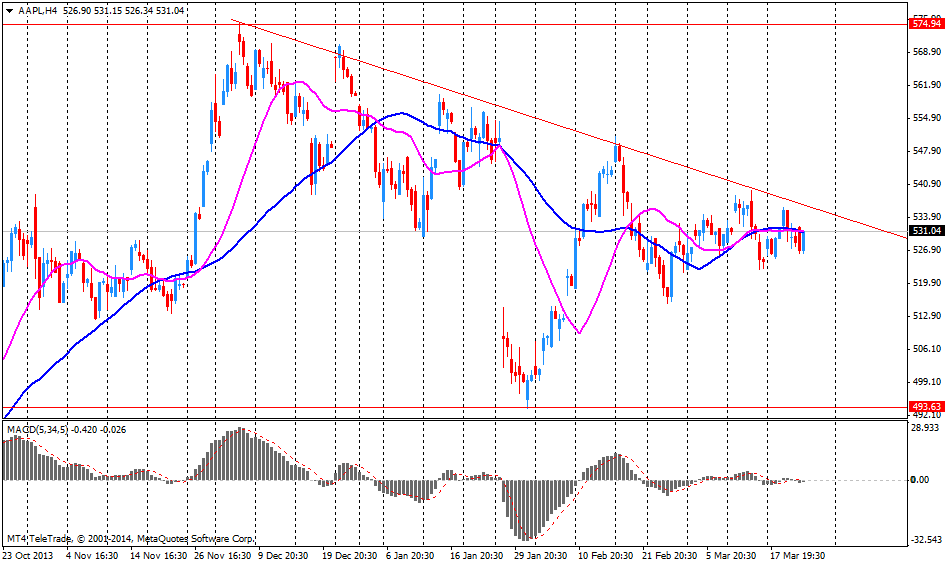Click the 10 Feb 20:30 time label
Screen dimensions: 947x564
606,555
